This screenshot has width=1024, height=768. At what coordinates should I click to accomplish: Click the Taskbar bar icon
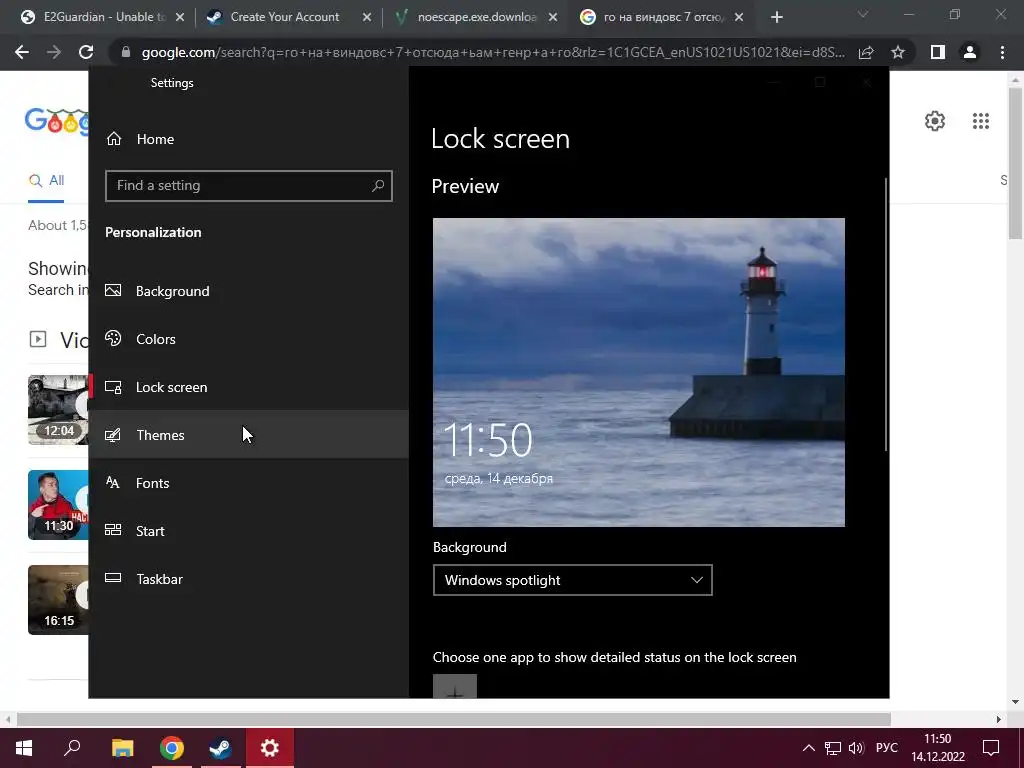pos(113,578)
